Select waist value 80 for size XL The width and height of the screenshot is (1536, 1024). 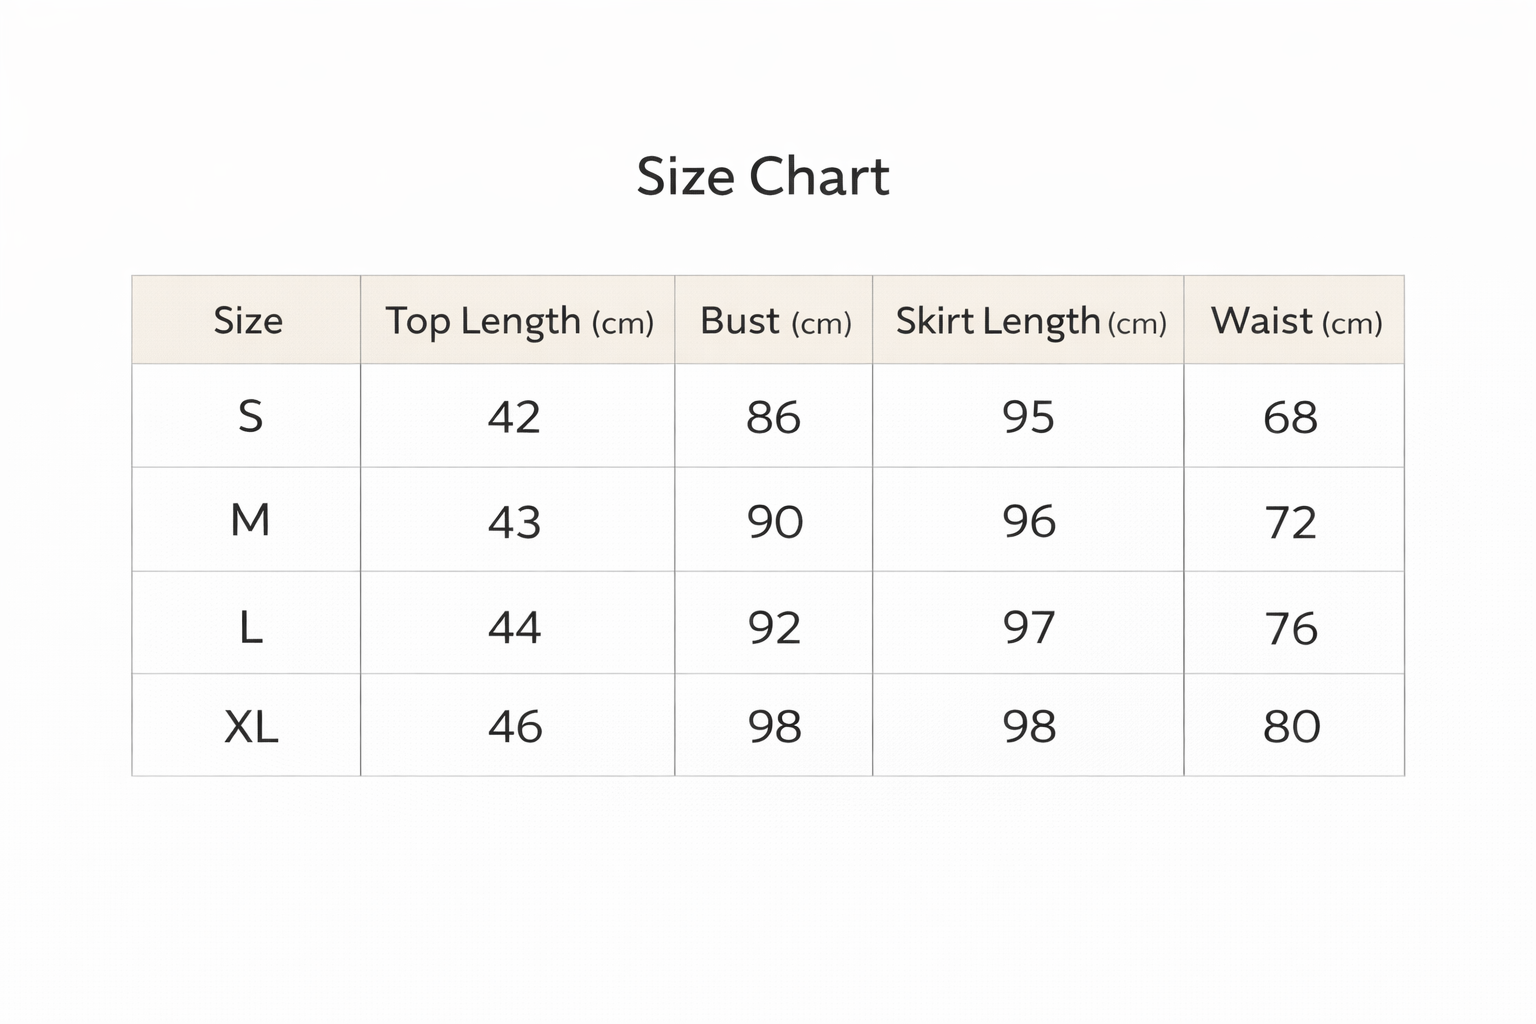[x=1291, y=726]
